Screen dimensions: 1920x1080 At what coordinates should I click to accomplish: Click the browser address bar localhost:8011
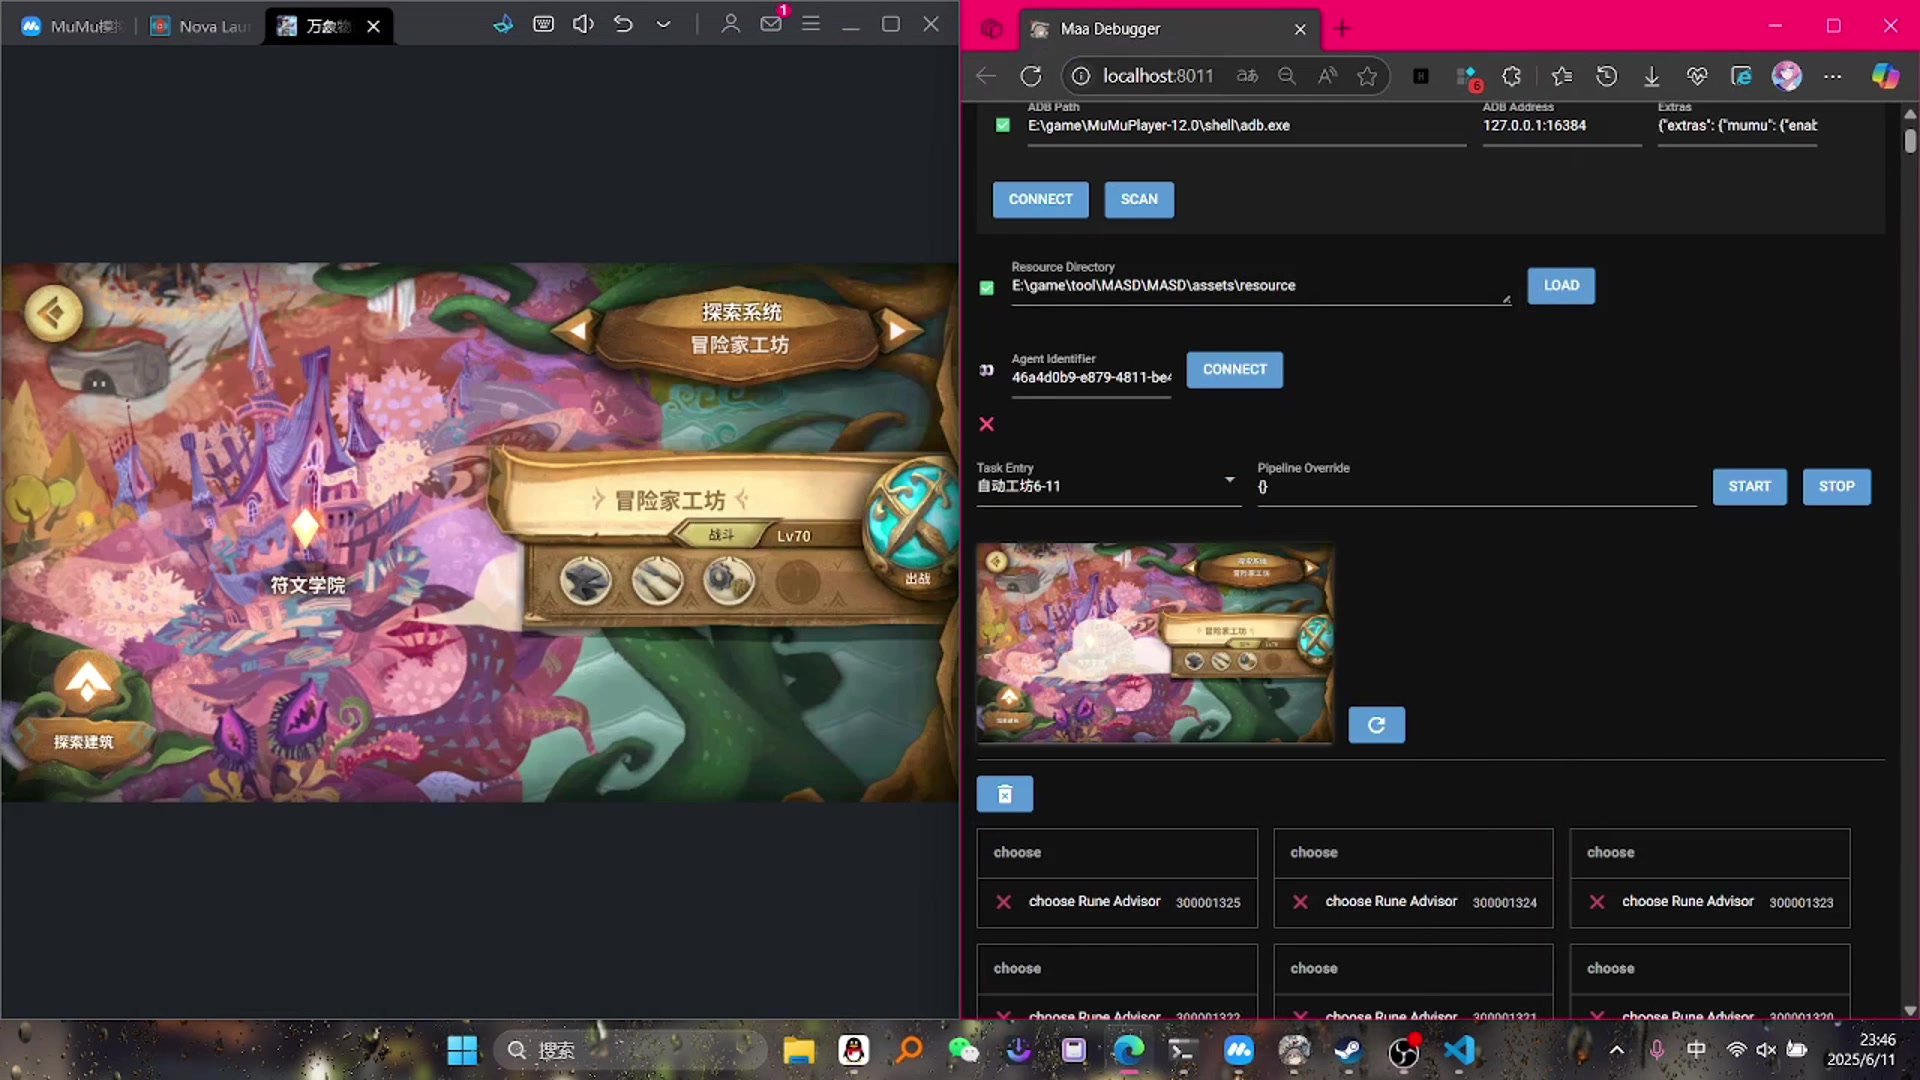[x=1158, y=76]
